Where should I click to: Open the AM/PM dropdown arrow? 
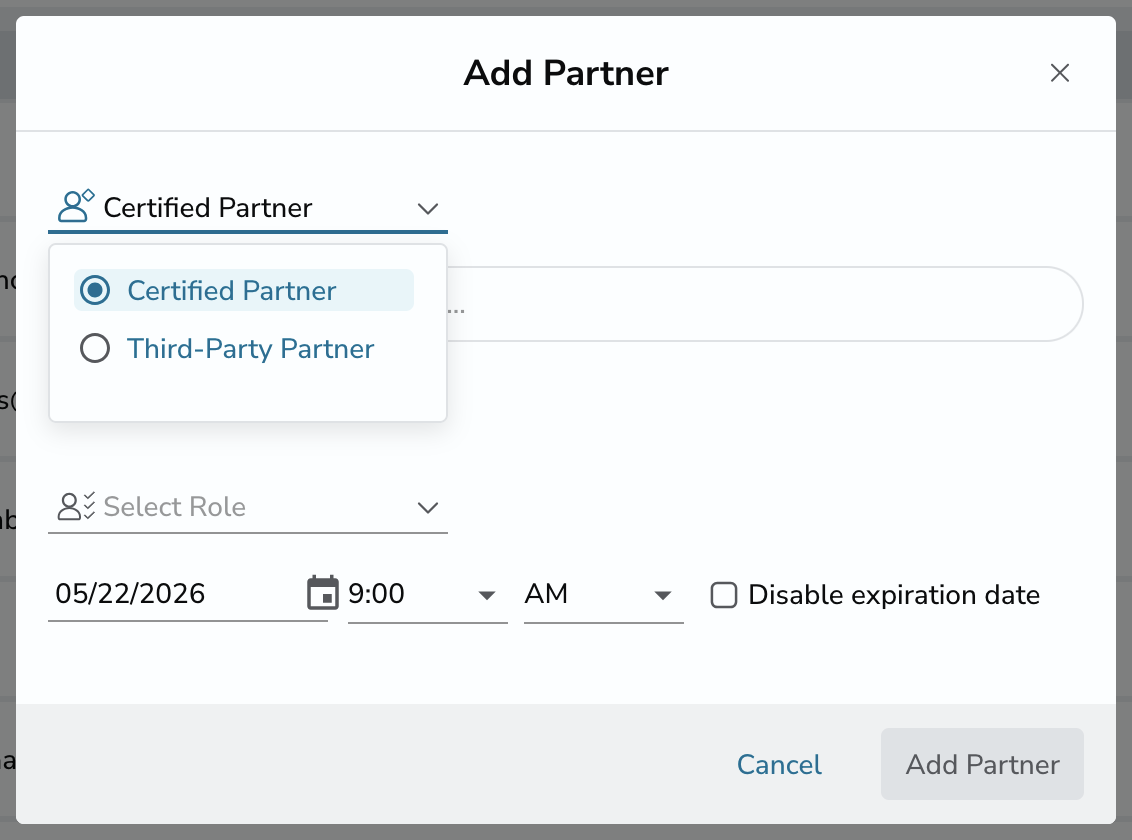point(662,595)
